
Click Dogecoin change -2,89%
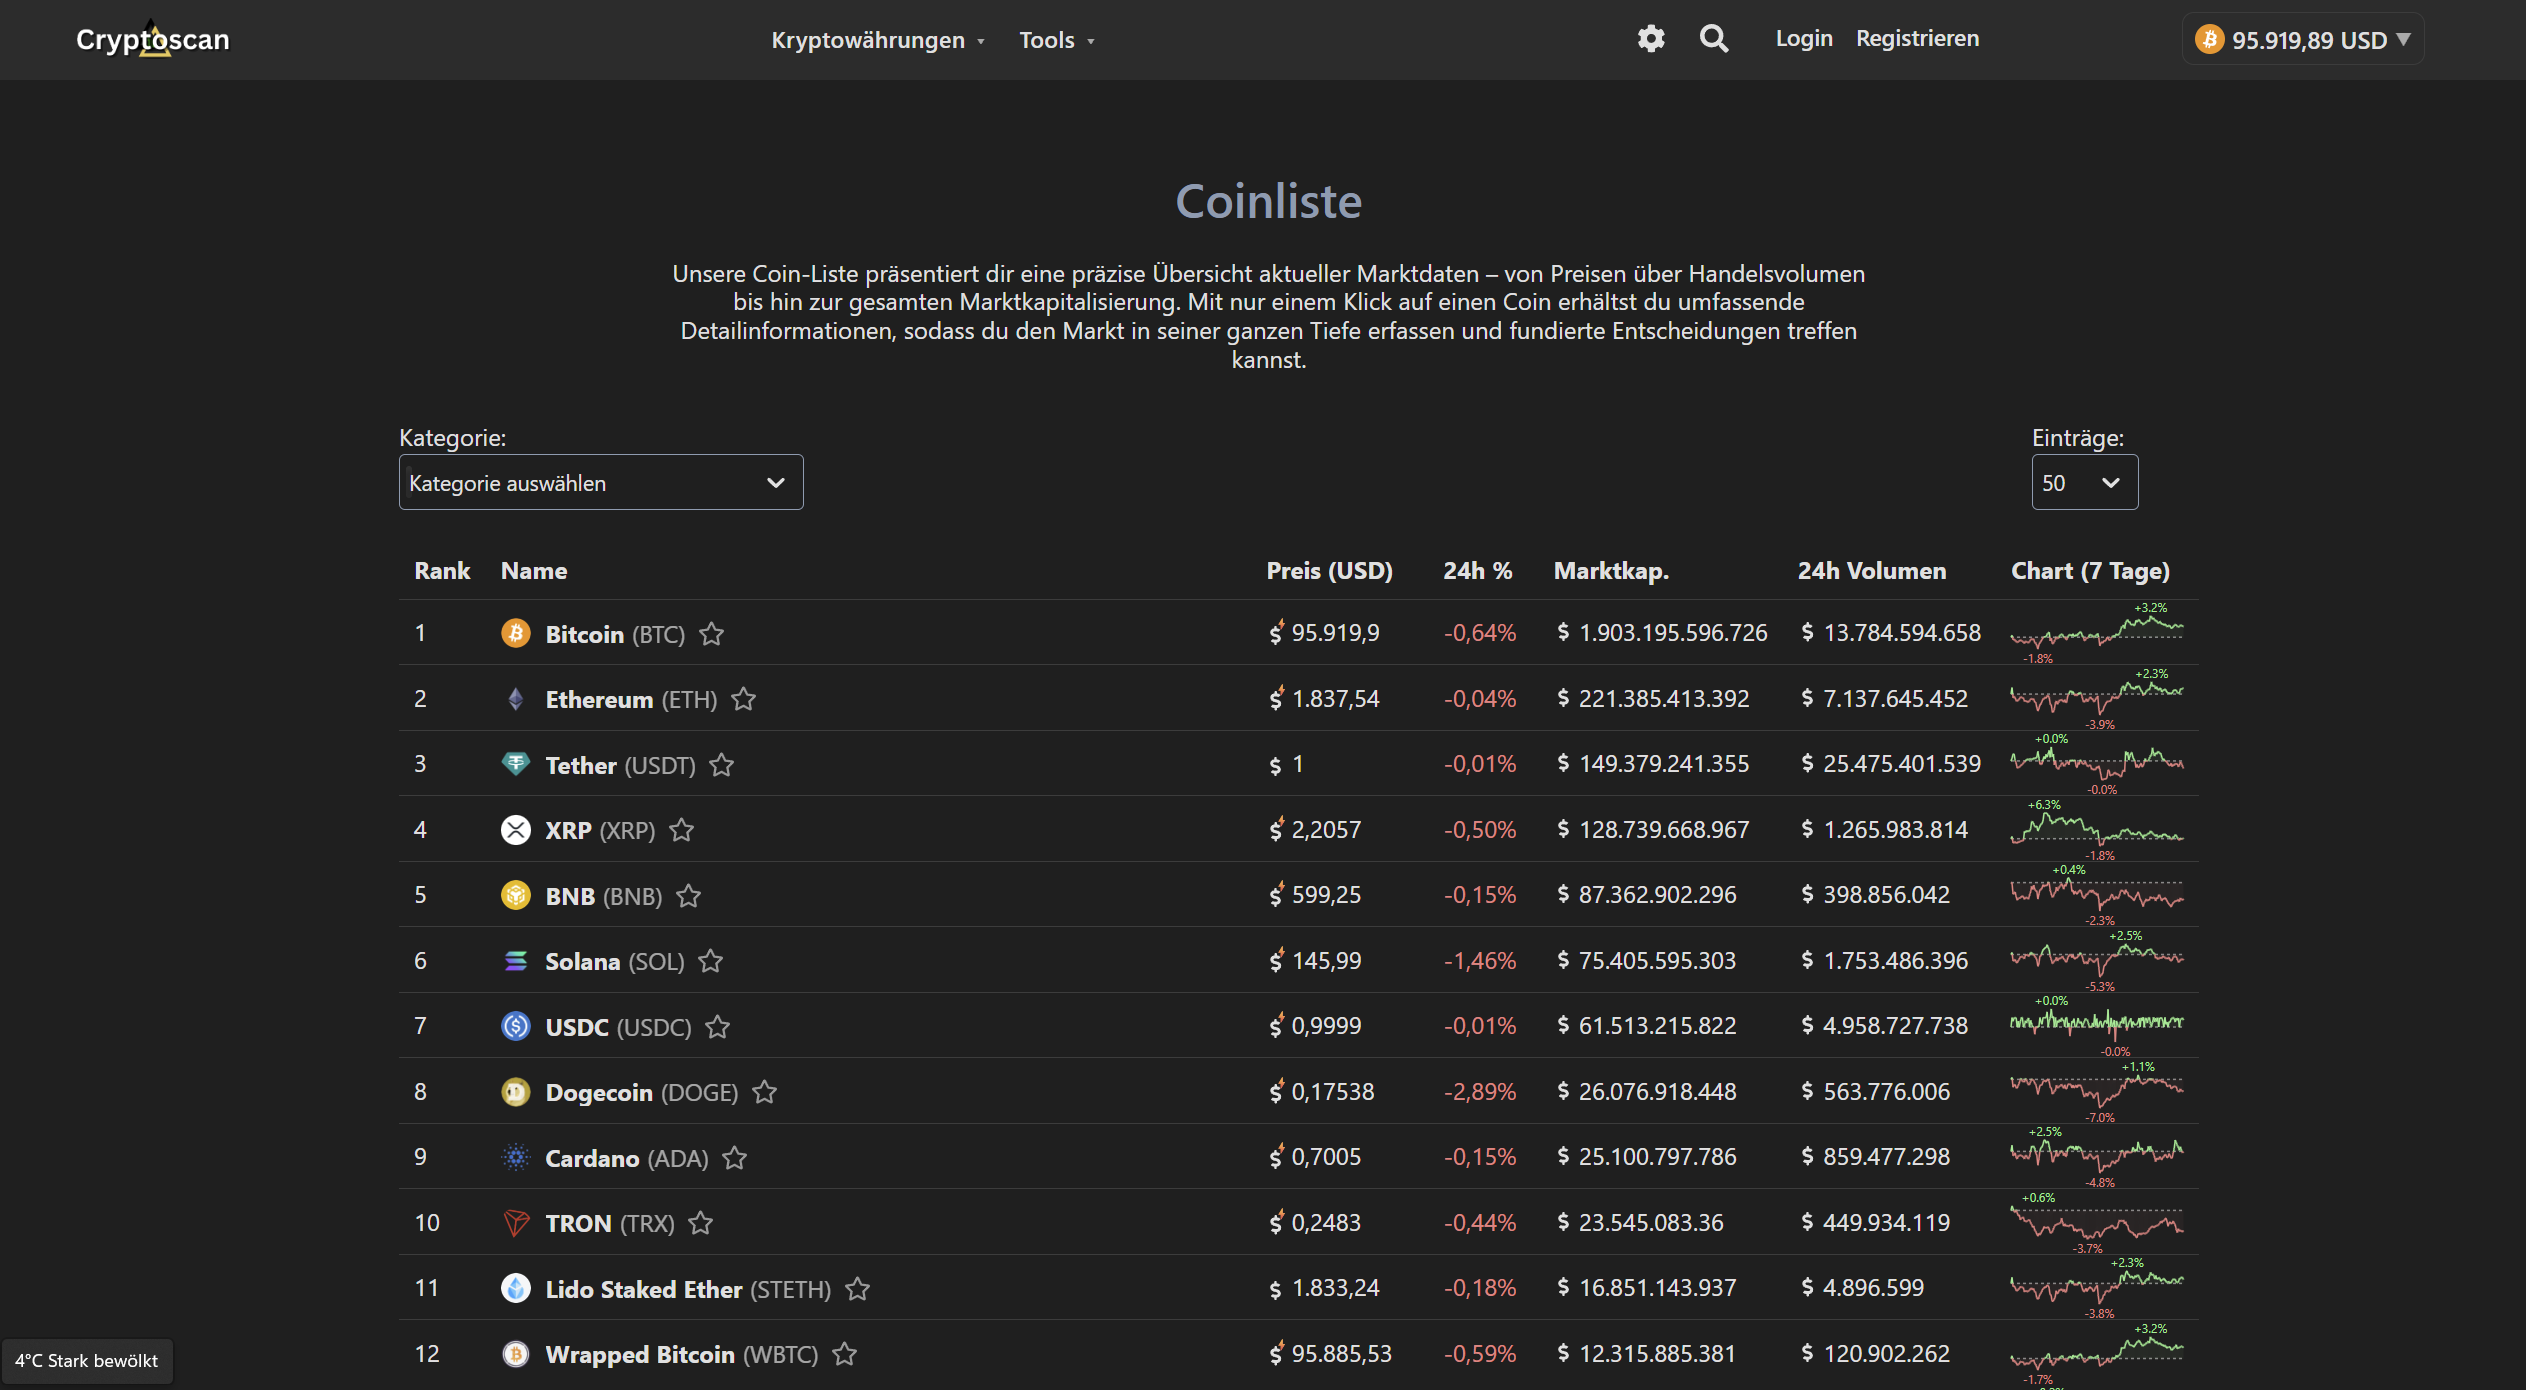point(1479,1092)
